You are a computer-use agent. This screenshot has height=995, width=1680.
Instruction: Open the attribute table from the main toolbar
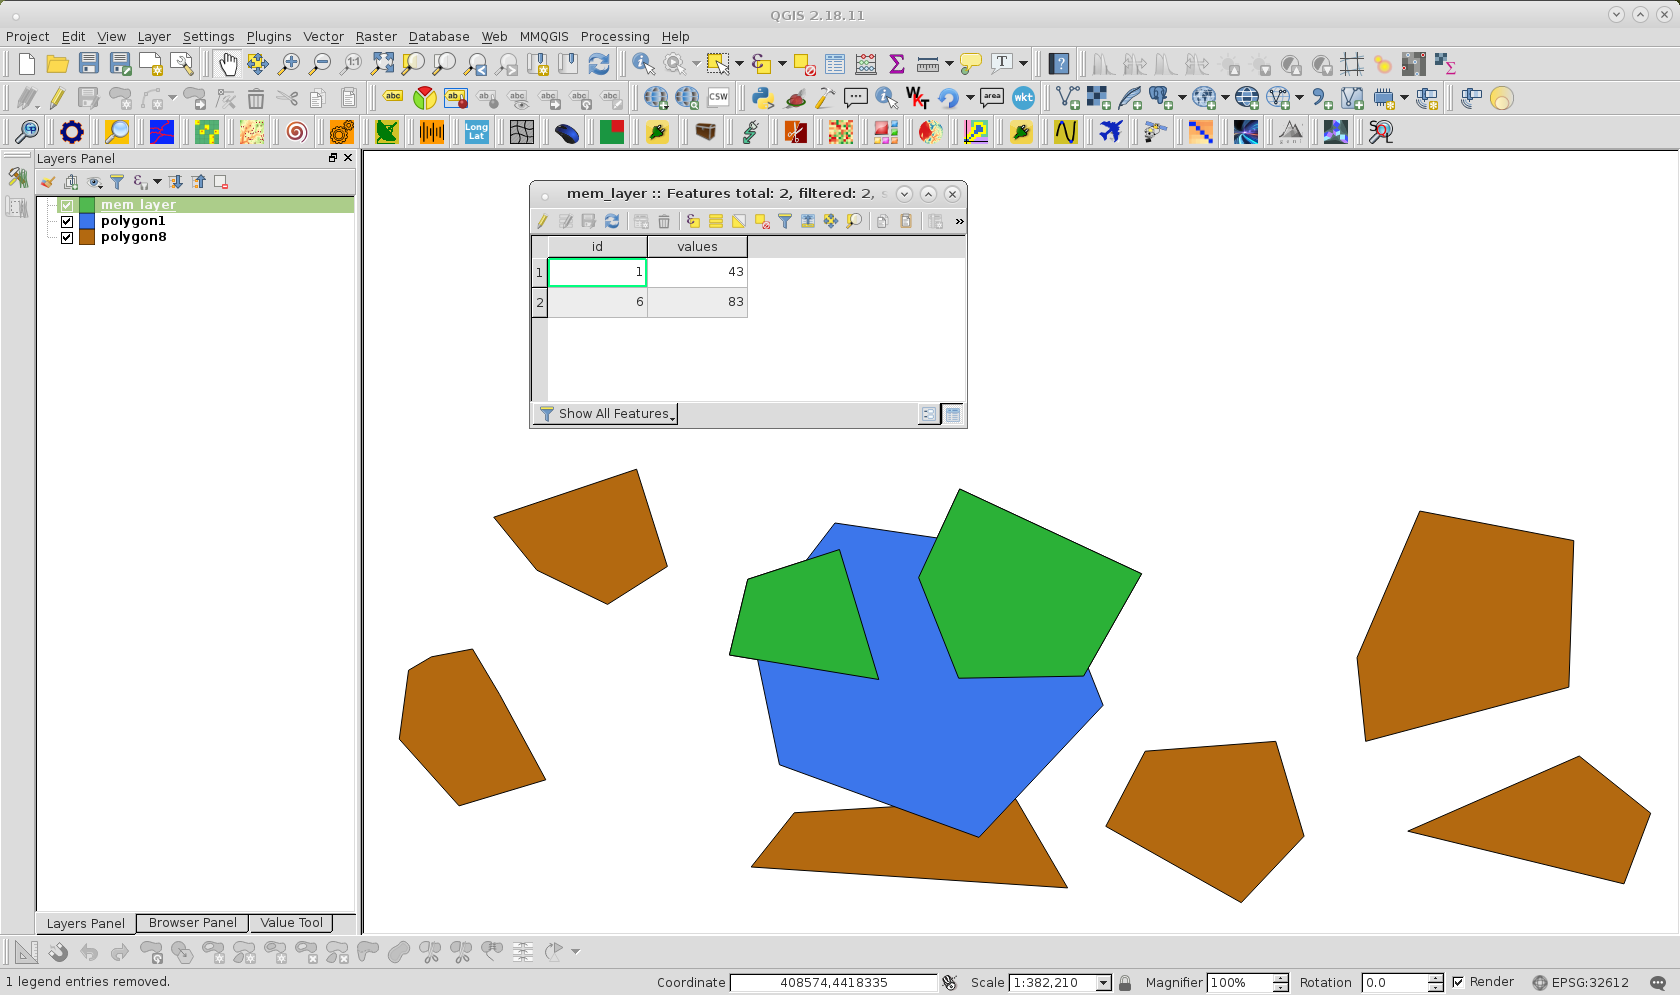[835, 64]
